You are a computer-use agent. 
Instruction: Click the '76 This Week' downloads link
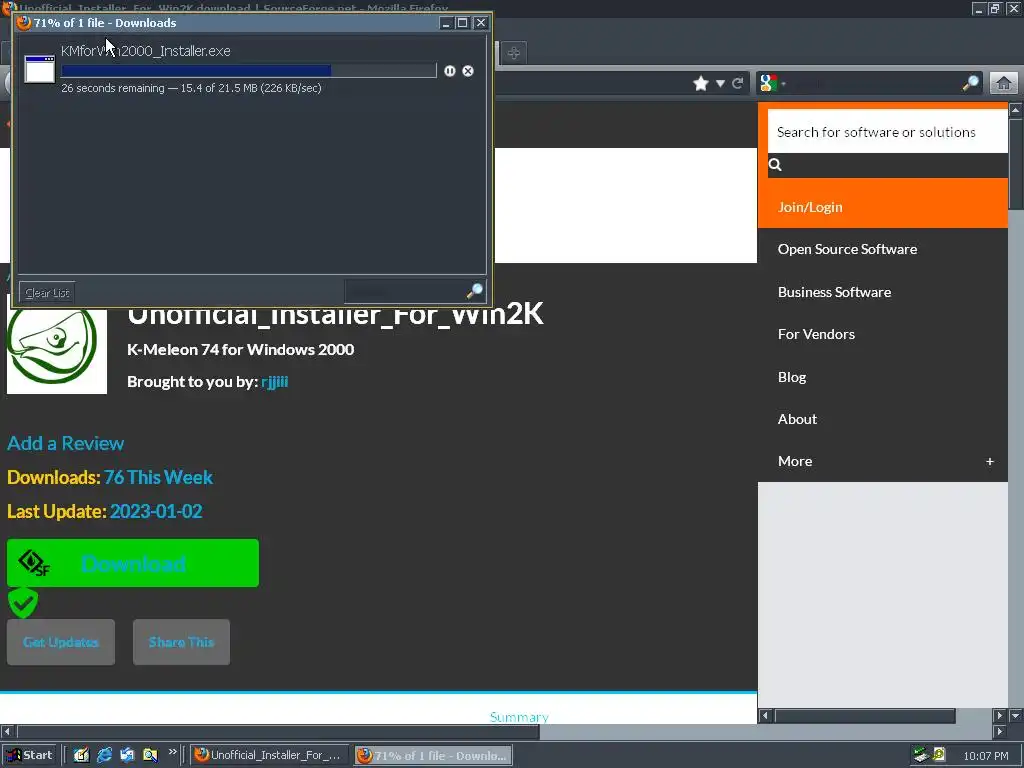pyautogui.click(x=158, y=477)
